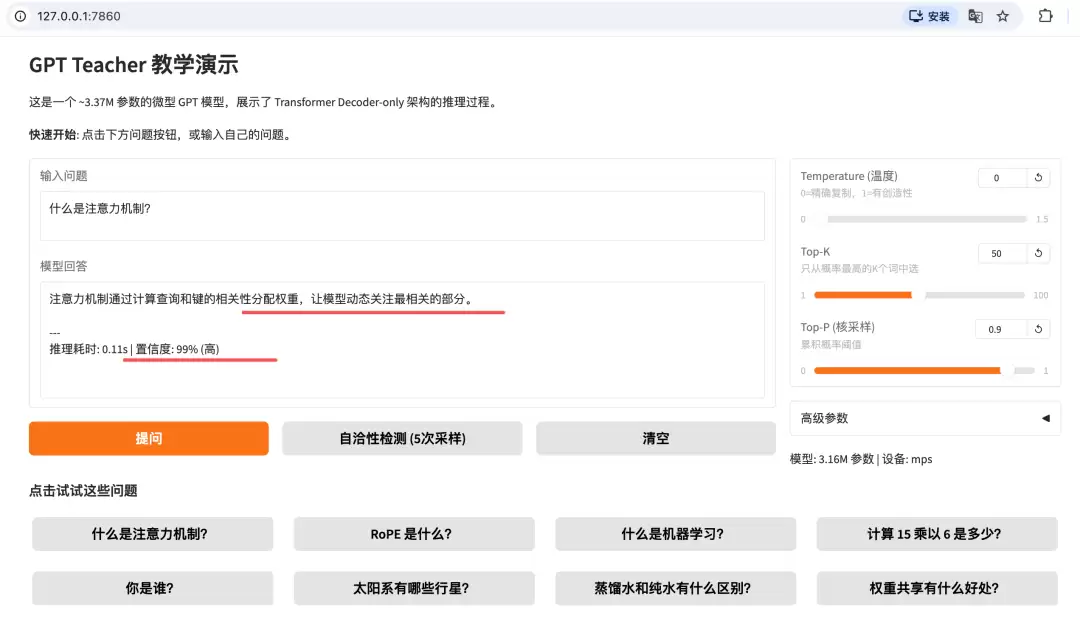Select example question 什么是机器学习?
Viewport: 1080px width, 624px height.
pyautogui.click(x=676, y=534)
